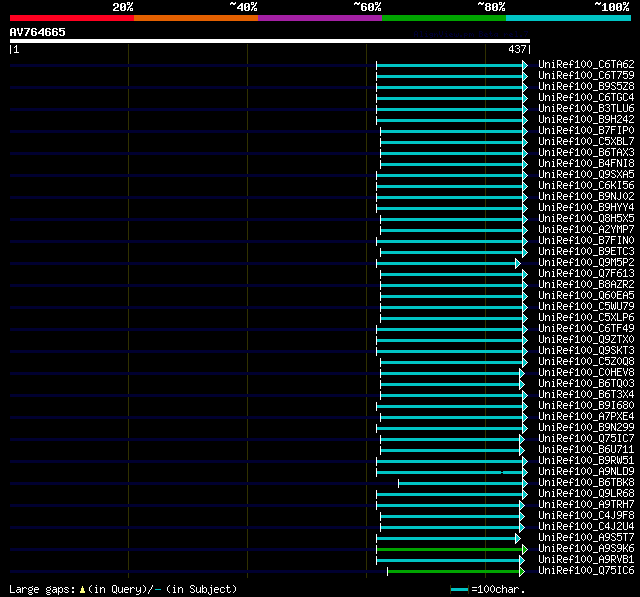Select the UniRef100_Q9ZTX0 label

pyautogui.click(x=586, y=340)
